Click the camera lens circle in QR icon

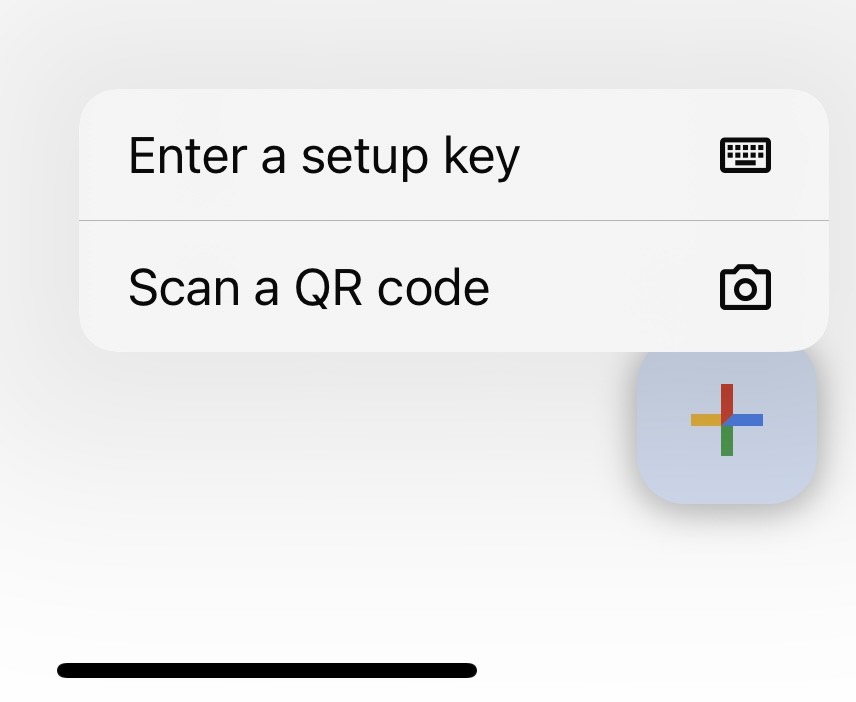click(x=745, y=289)
